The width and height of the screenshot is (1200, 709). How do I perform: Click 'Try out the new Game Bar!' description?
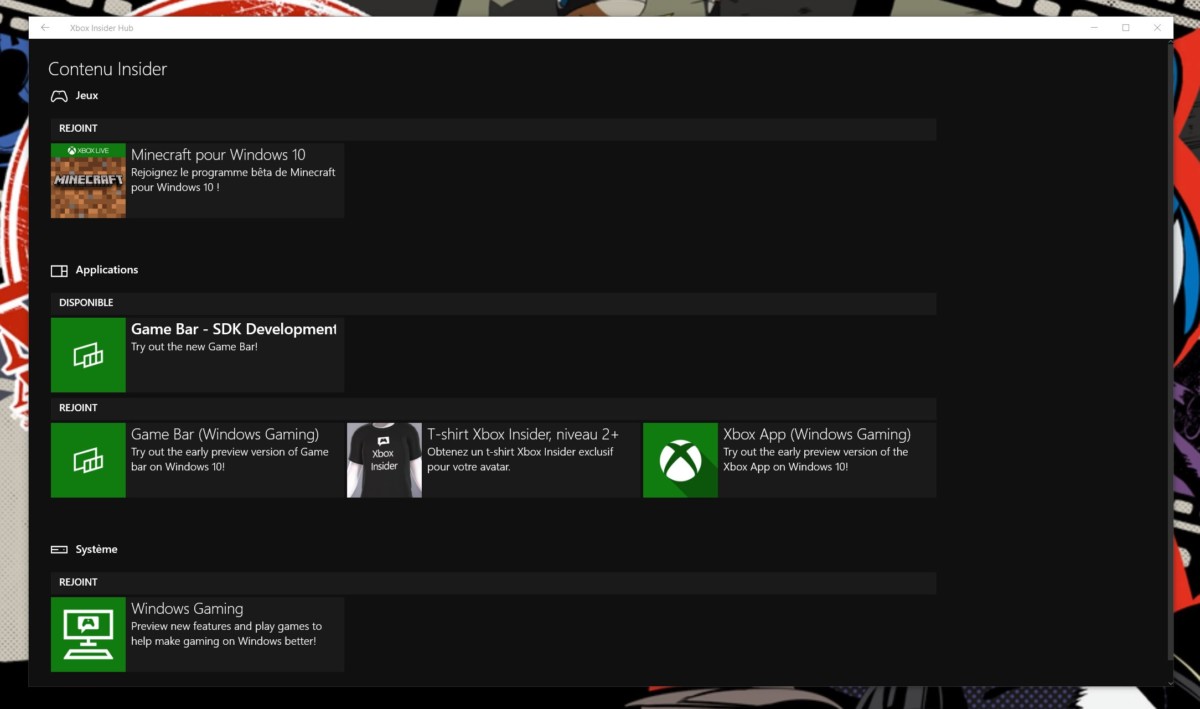[194, 347]
